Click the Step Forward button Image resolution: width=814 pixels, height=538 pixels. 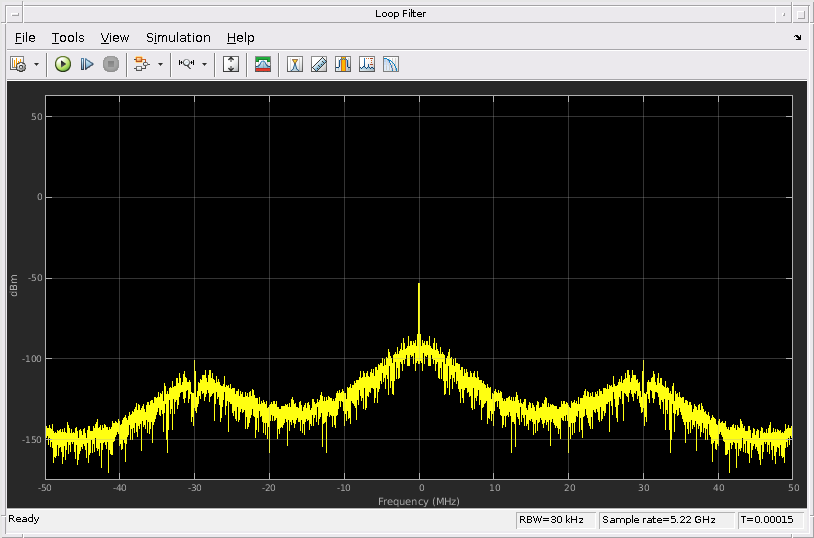[x=87, y=64]
